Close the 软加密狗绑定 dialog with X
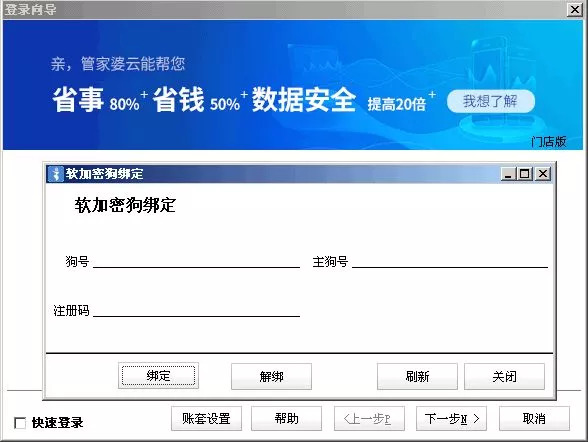Viewport: 588px width, 442px height. (x=542, y=174)
